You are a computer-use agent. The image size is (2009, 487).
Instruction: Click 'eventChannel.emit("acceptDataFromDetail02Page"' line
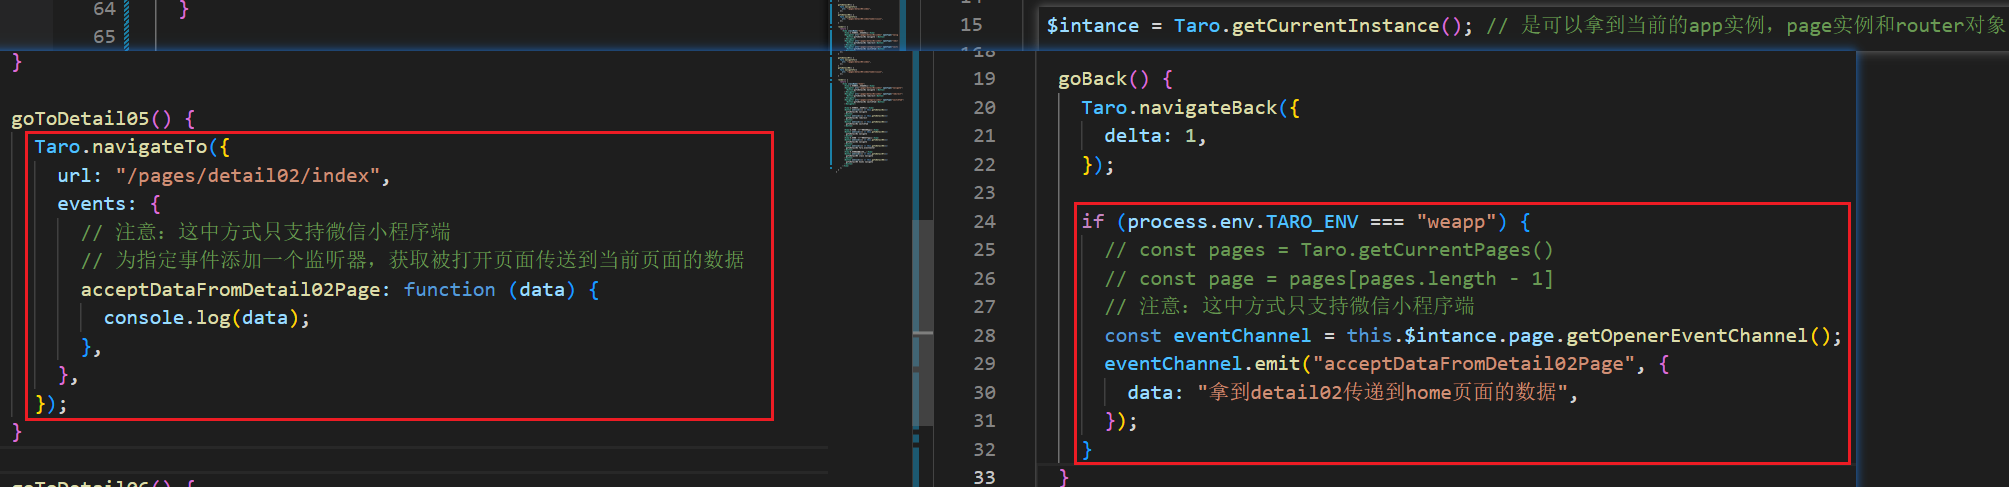tap(1386, 364)
